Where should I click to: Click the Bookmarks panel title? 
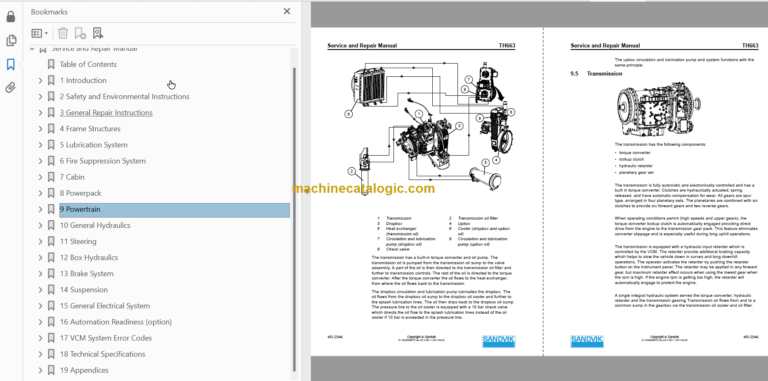point(49,12)
